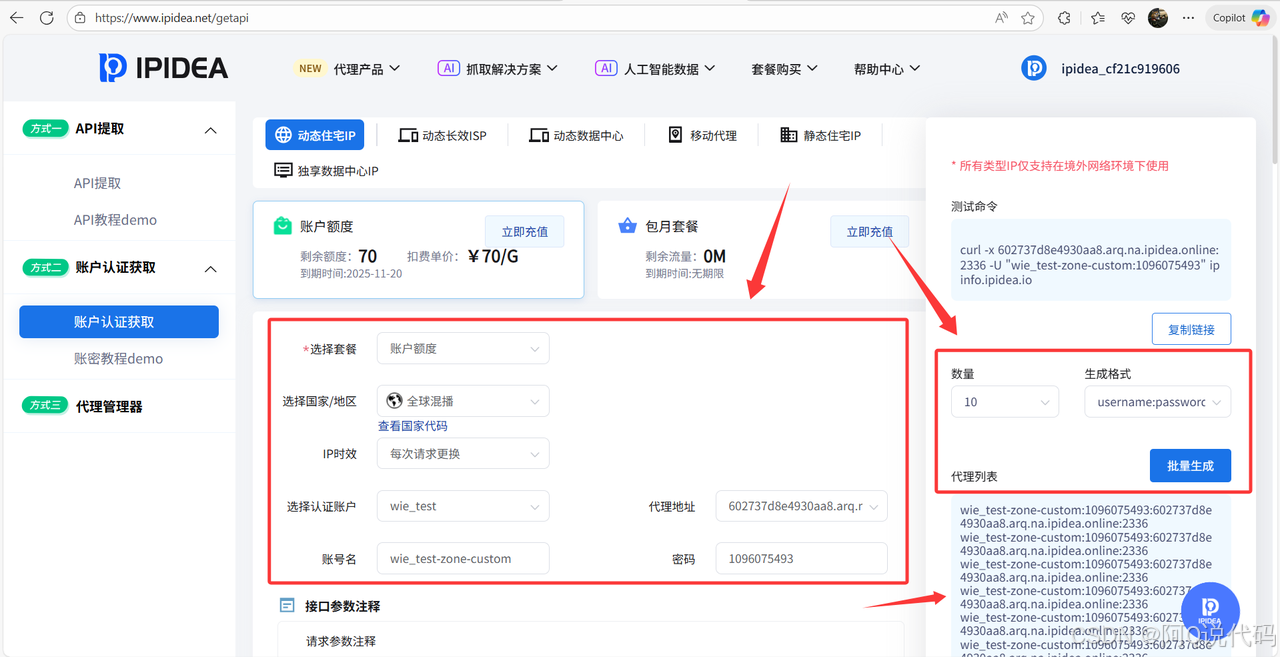Click the 账号名 input field
The height and width of the screenshot is (657, 1280).
pos(463,558)
